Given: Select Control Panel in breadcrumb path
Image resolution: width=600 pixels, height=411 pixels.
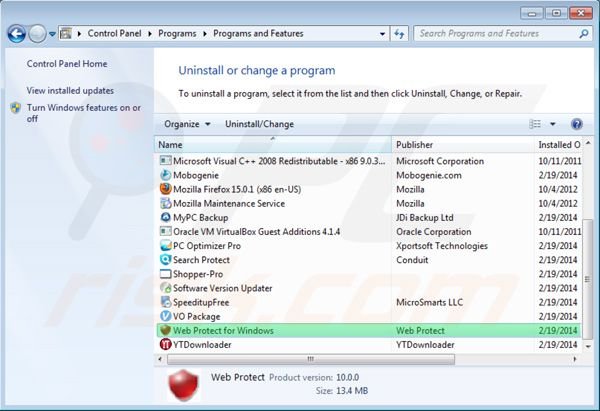Looking at the screenshot, I should pos(114,34).
